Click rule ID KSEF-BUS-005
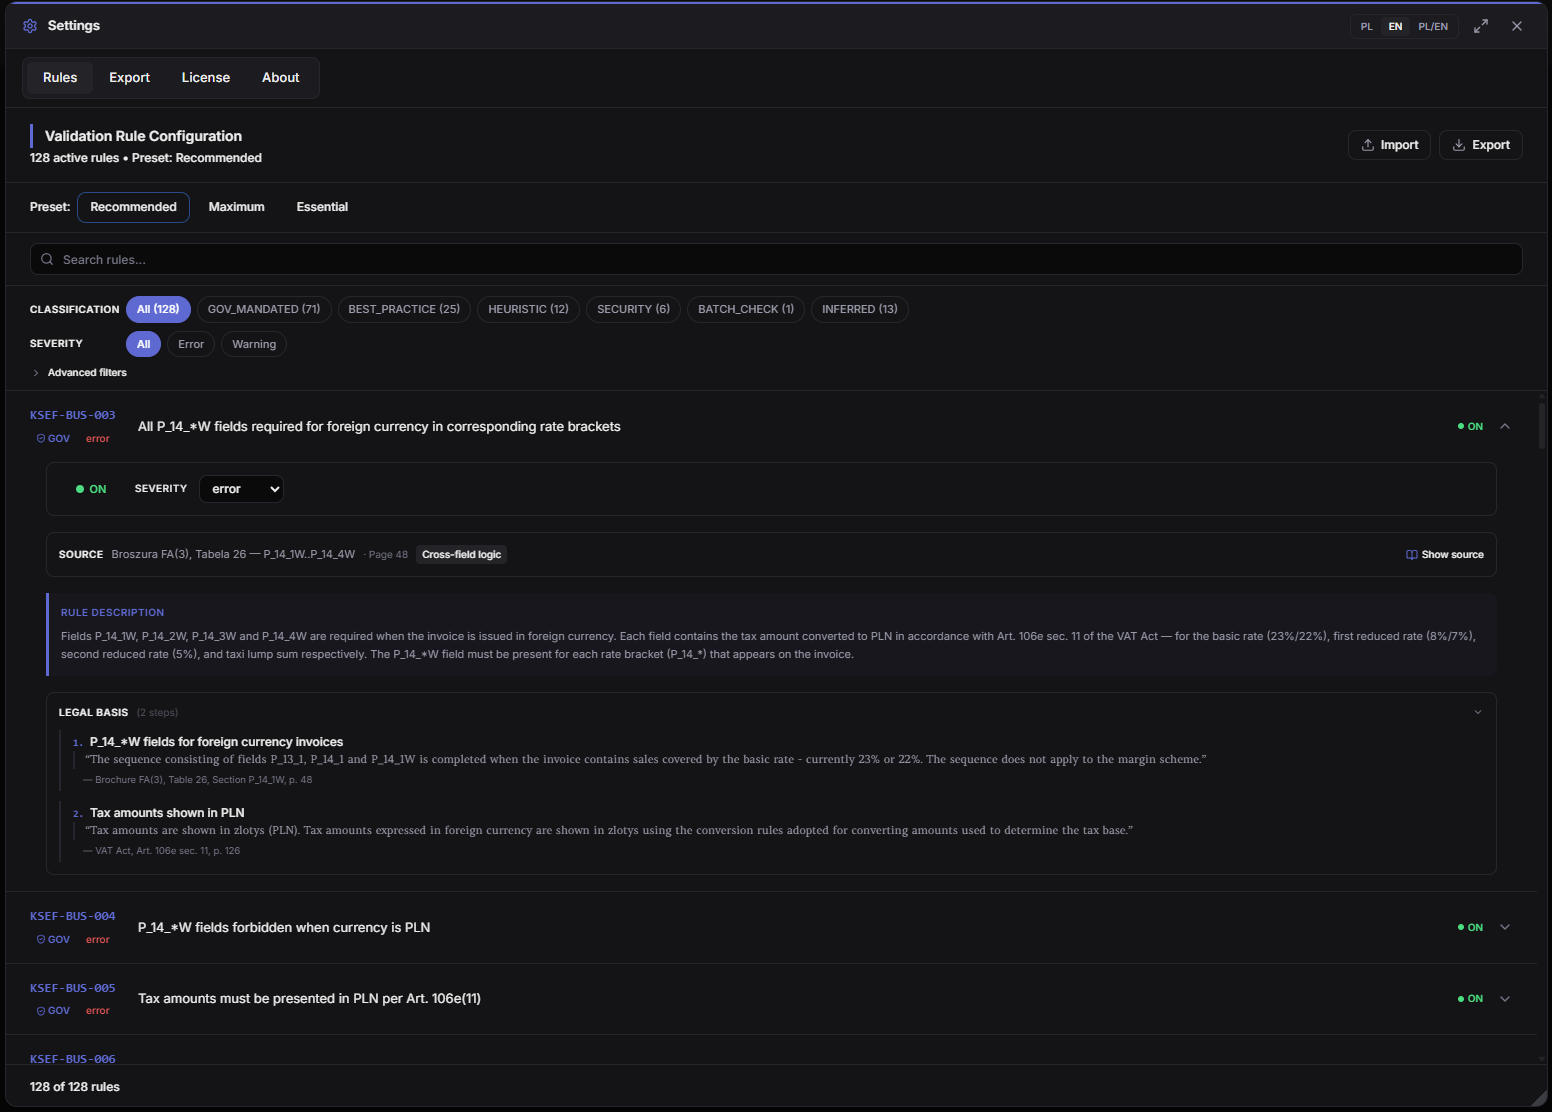 [73, 989]
